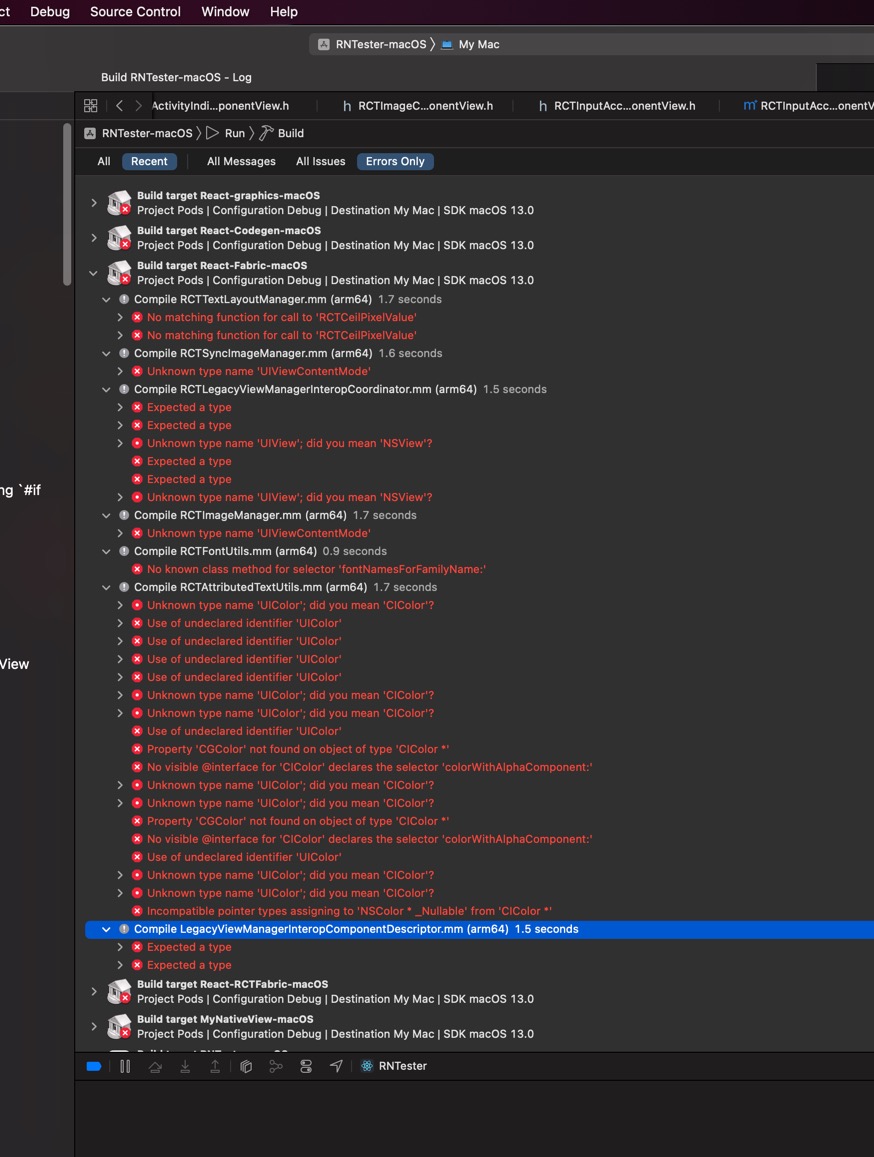The width and height of the screenshot is (874, 1157).
Task: Expand Build target React-Codegen-macOS
Action: (x=94, y=238)
